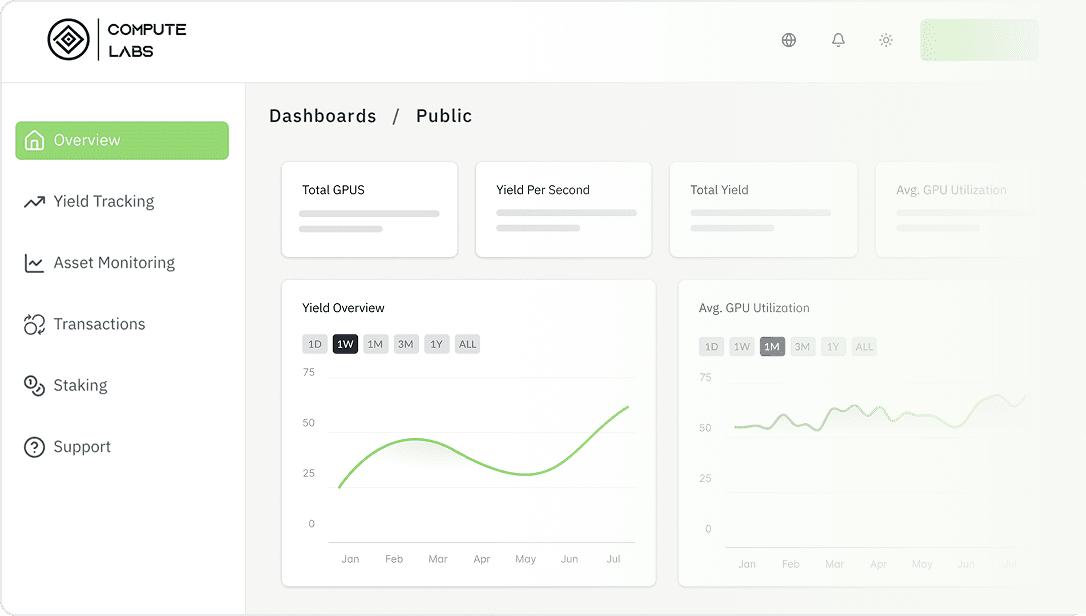Select 1Y range in GPU Utilization chart
Image resolution: width=1086 pixels, height=616 pixels.
point(833,346)
